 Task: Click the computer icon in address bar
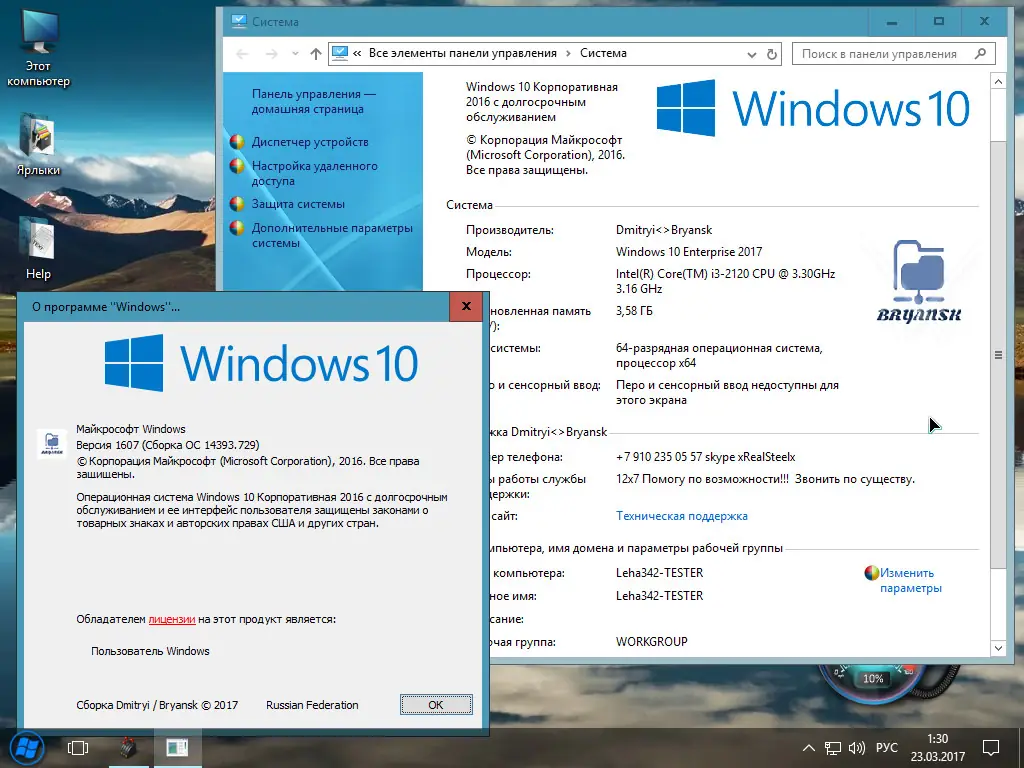tap(340, 54)
